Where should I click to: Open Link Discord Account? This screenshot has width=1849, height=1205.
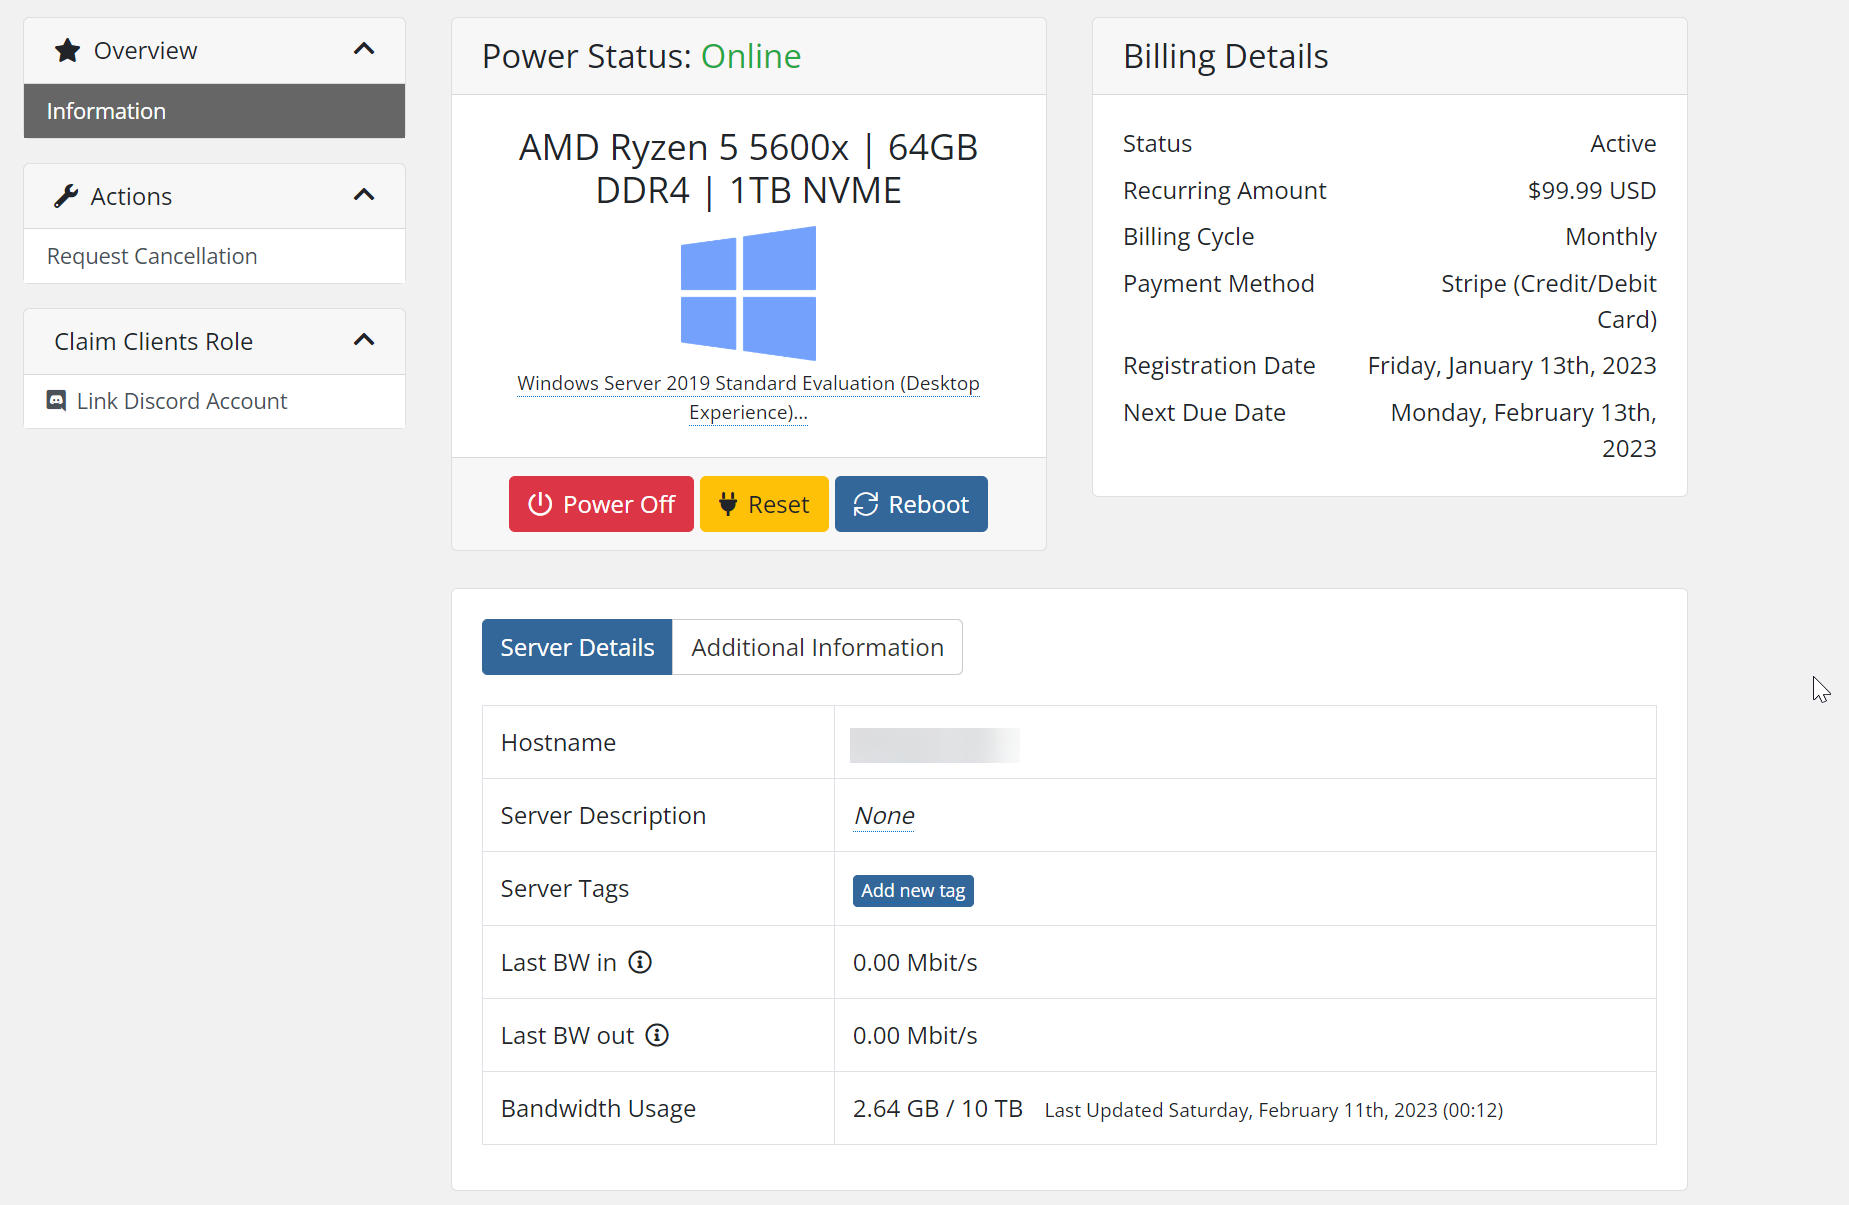[214, 401]
